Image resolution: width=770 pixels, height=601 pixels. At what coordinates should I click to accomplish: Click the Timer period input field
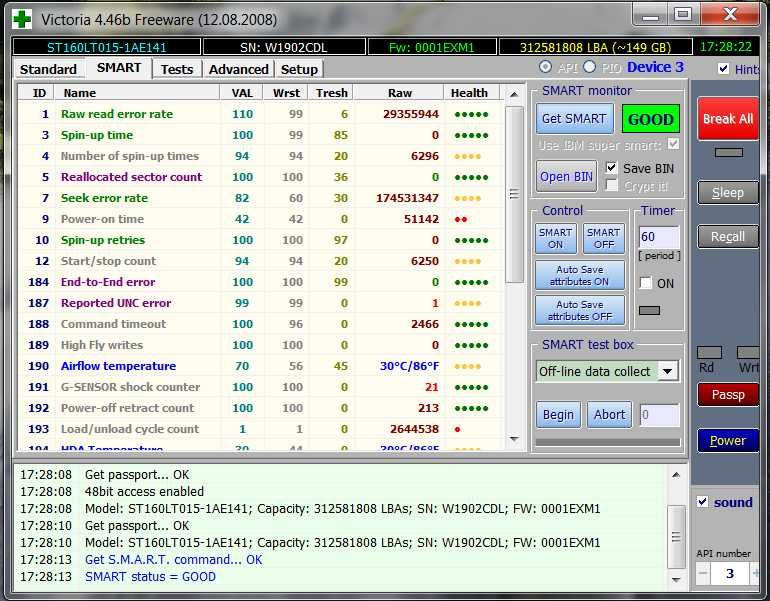coord(659,237)
